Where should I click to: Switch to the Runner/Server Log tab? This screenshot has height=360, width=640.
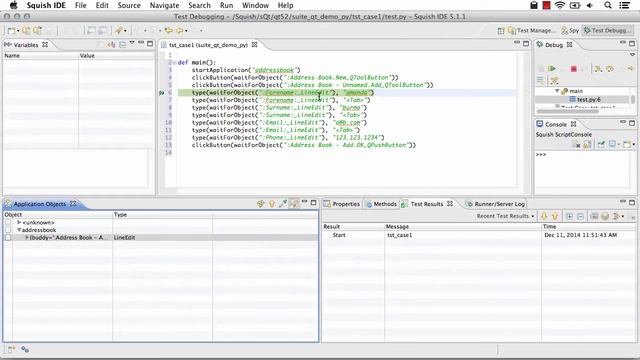click(x=495, y=204)
